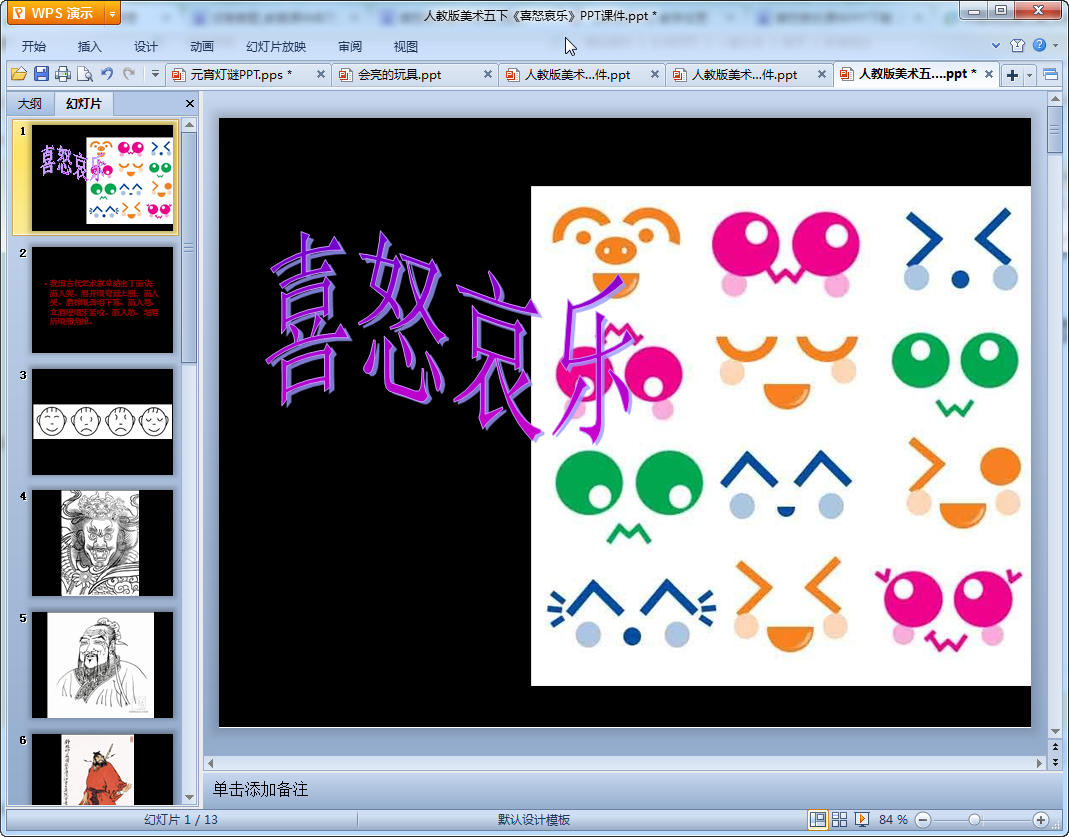Screen dimensions: 1069x837
Task: Go to previous slide double-arrow button
Action: (x=1055, y=747)
